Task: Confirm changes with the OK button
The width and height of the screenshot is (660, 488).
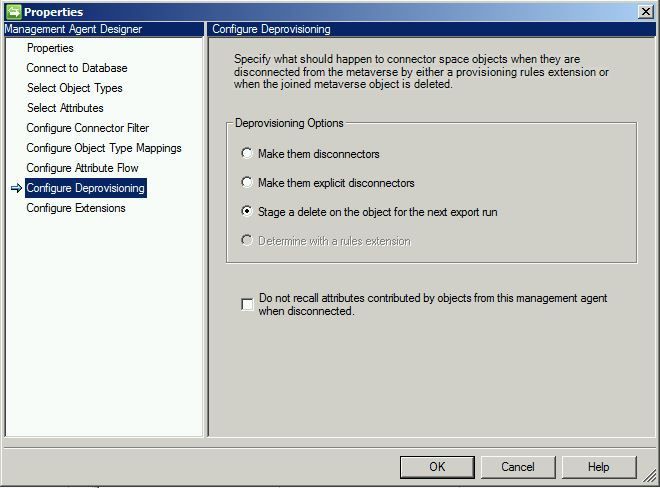Action: (x=437, y=467)
